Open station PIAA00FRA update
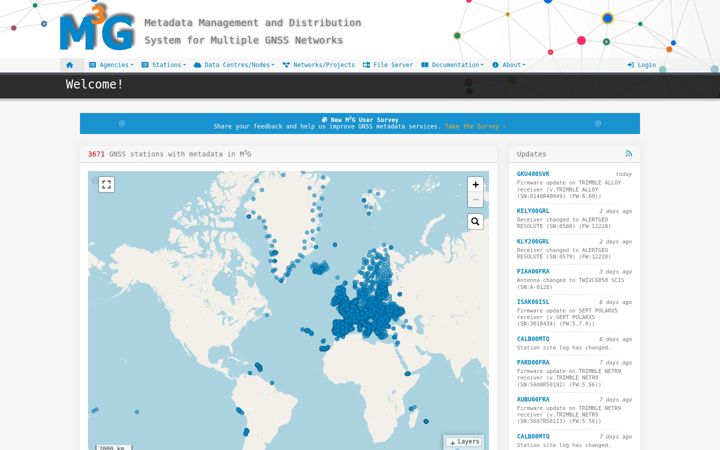 (x=533, y=272)
